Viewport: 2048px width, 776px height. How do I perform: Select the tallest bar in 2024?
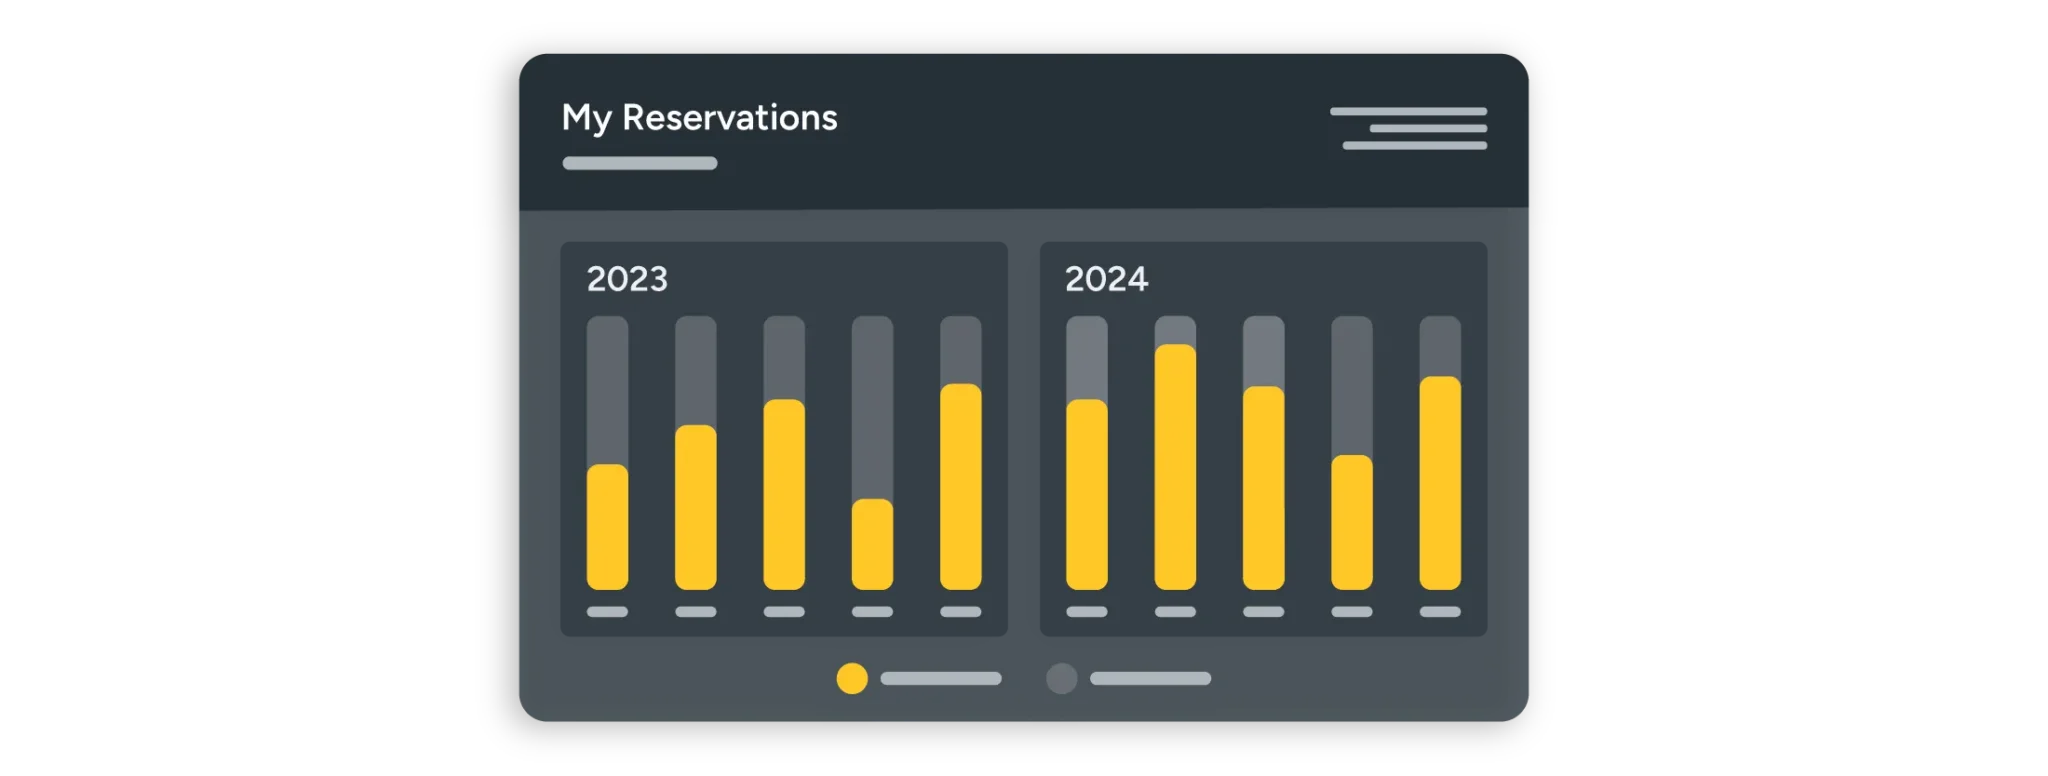1175,466
